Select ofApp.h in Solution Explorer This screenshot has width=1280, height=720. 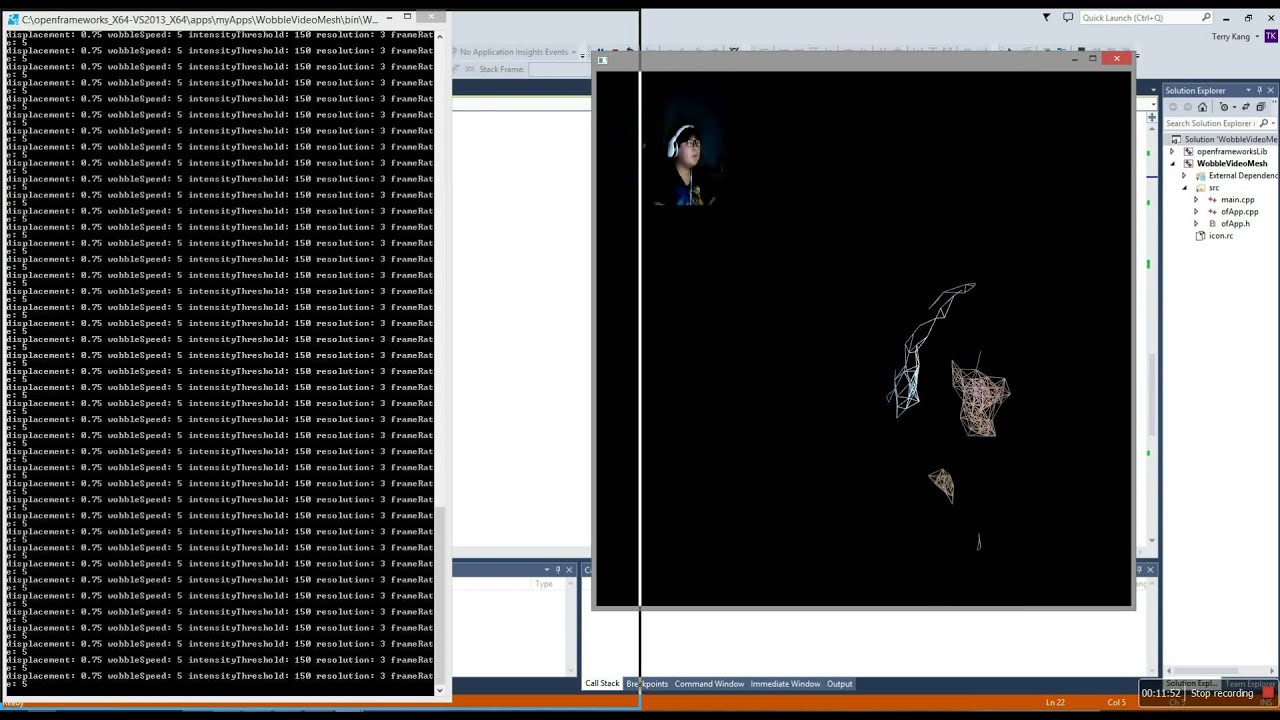[1235, 223]
